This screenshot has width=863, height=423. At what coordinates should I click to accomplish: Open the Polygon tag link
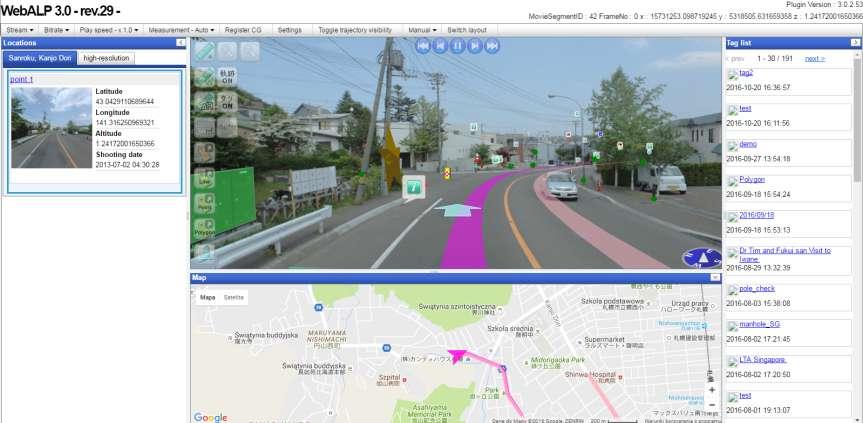(x=752, y=180)
